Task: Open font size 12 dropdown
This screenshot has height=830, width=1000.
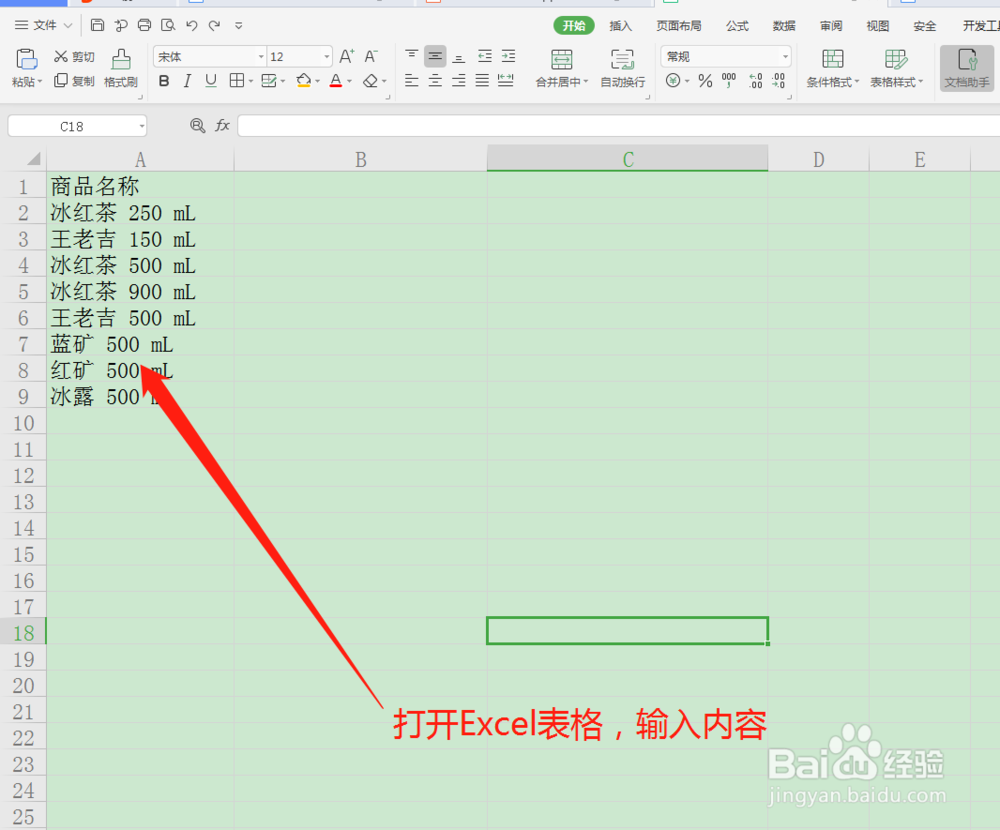Action: (x=327, y=57)
